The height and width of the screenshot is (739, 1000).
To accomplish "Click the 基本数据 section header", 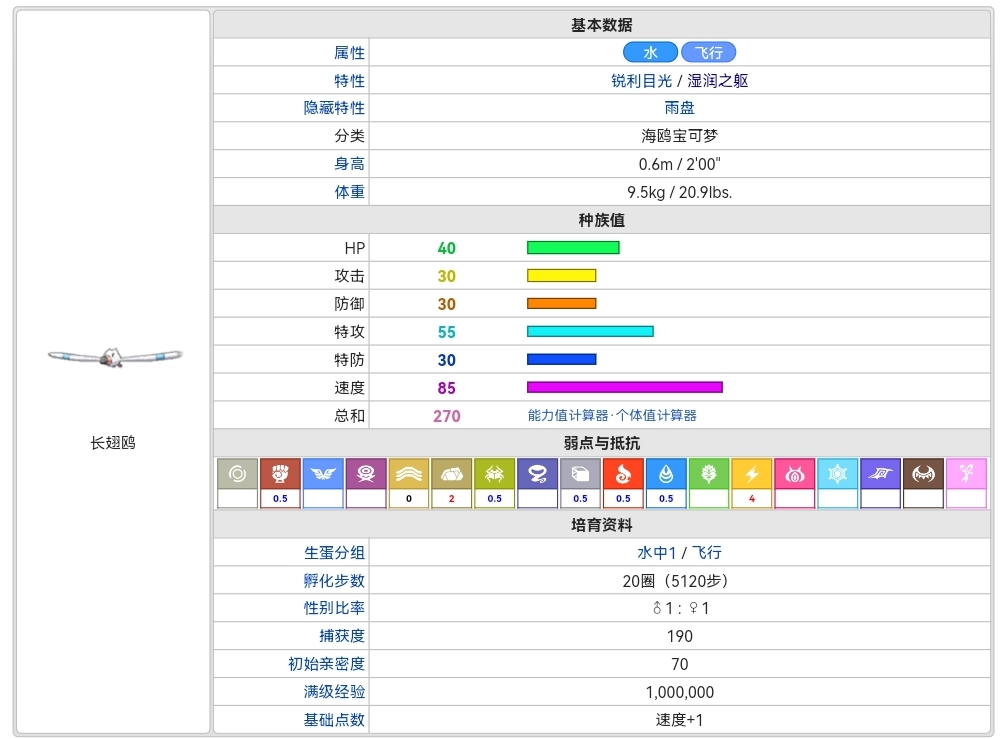I will coord(601,25).
